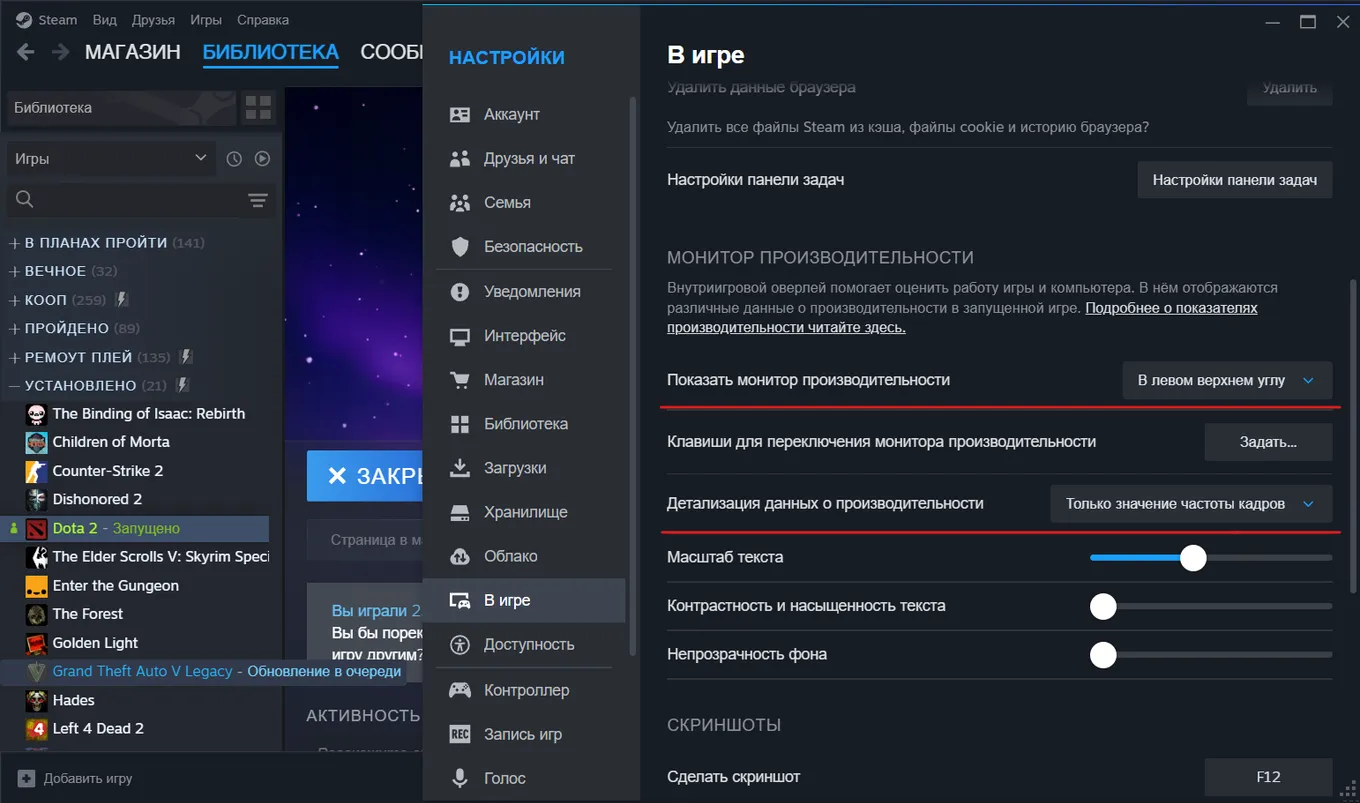Click the Counter-Strike 2 game icon
Viewport: 1360px width, 803px height.
tap(36, 471)
